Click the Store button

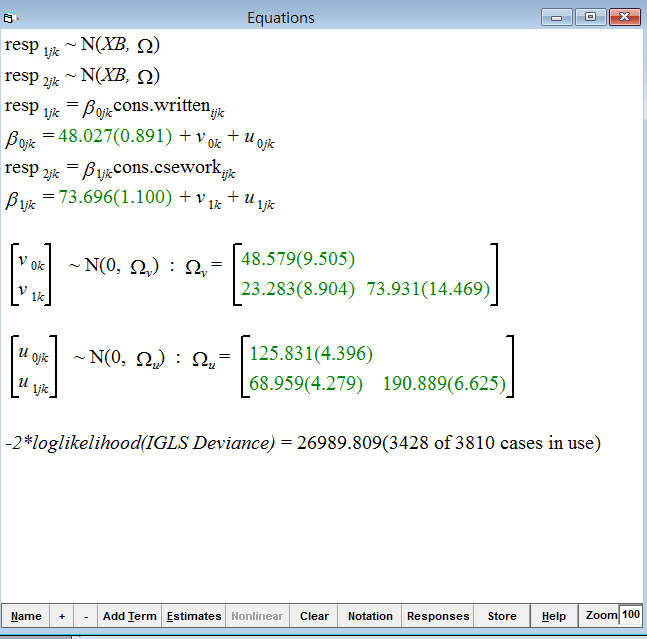(502, 616)
